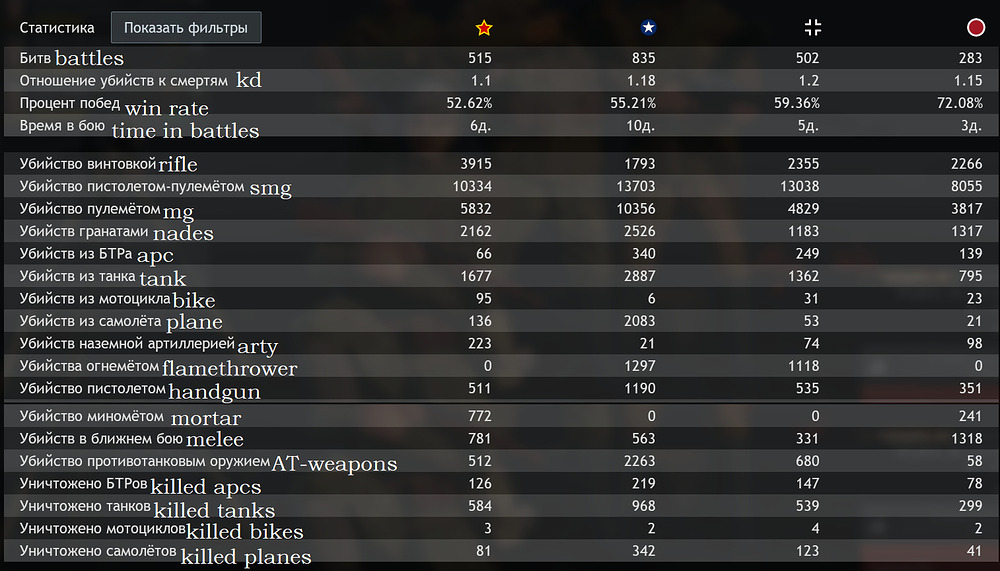The width and height of the screenshot is (1000, 571).
Task: Select the Убийство винтовкой rifle row
Action: pyautogui.click(x=108, y=164)
